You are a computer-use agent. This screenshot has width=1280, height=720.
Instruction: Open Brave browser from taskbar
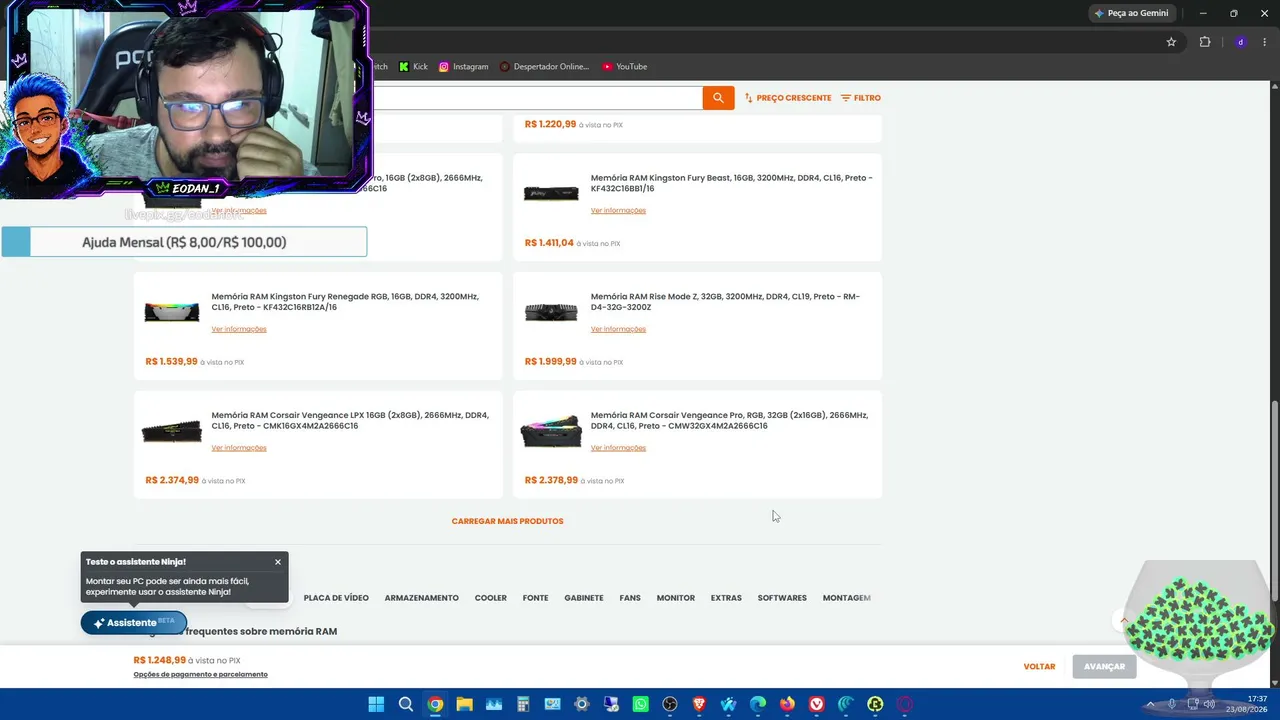tap(699, 704)
